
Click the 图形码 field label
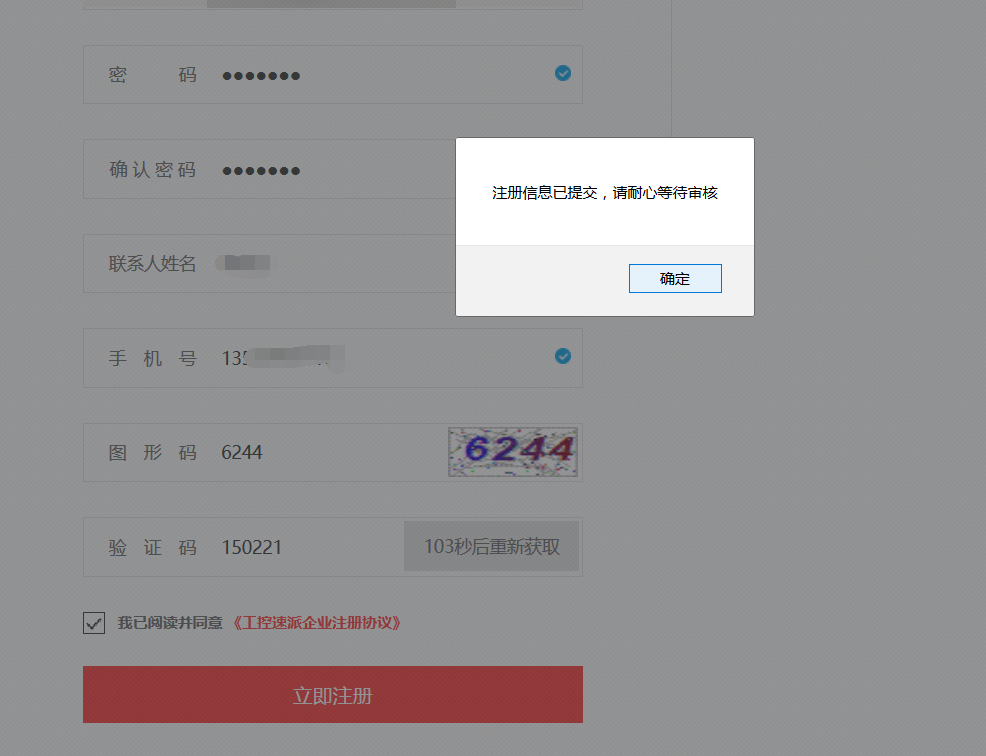tap(152, 452)
